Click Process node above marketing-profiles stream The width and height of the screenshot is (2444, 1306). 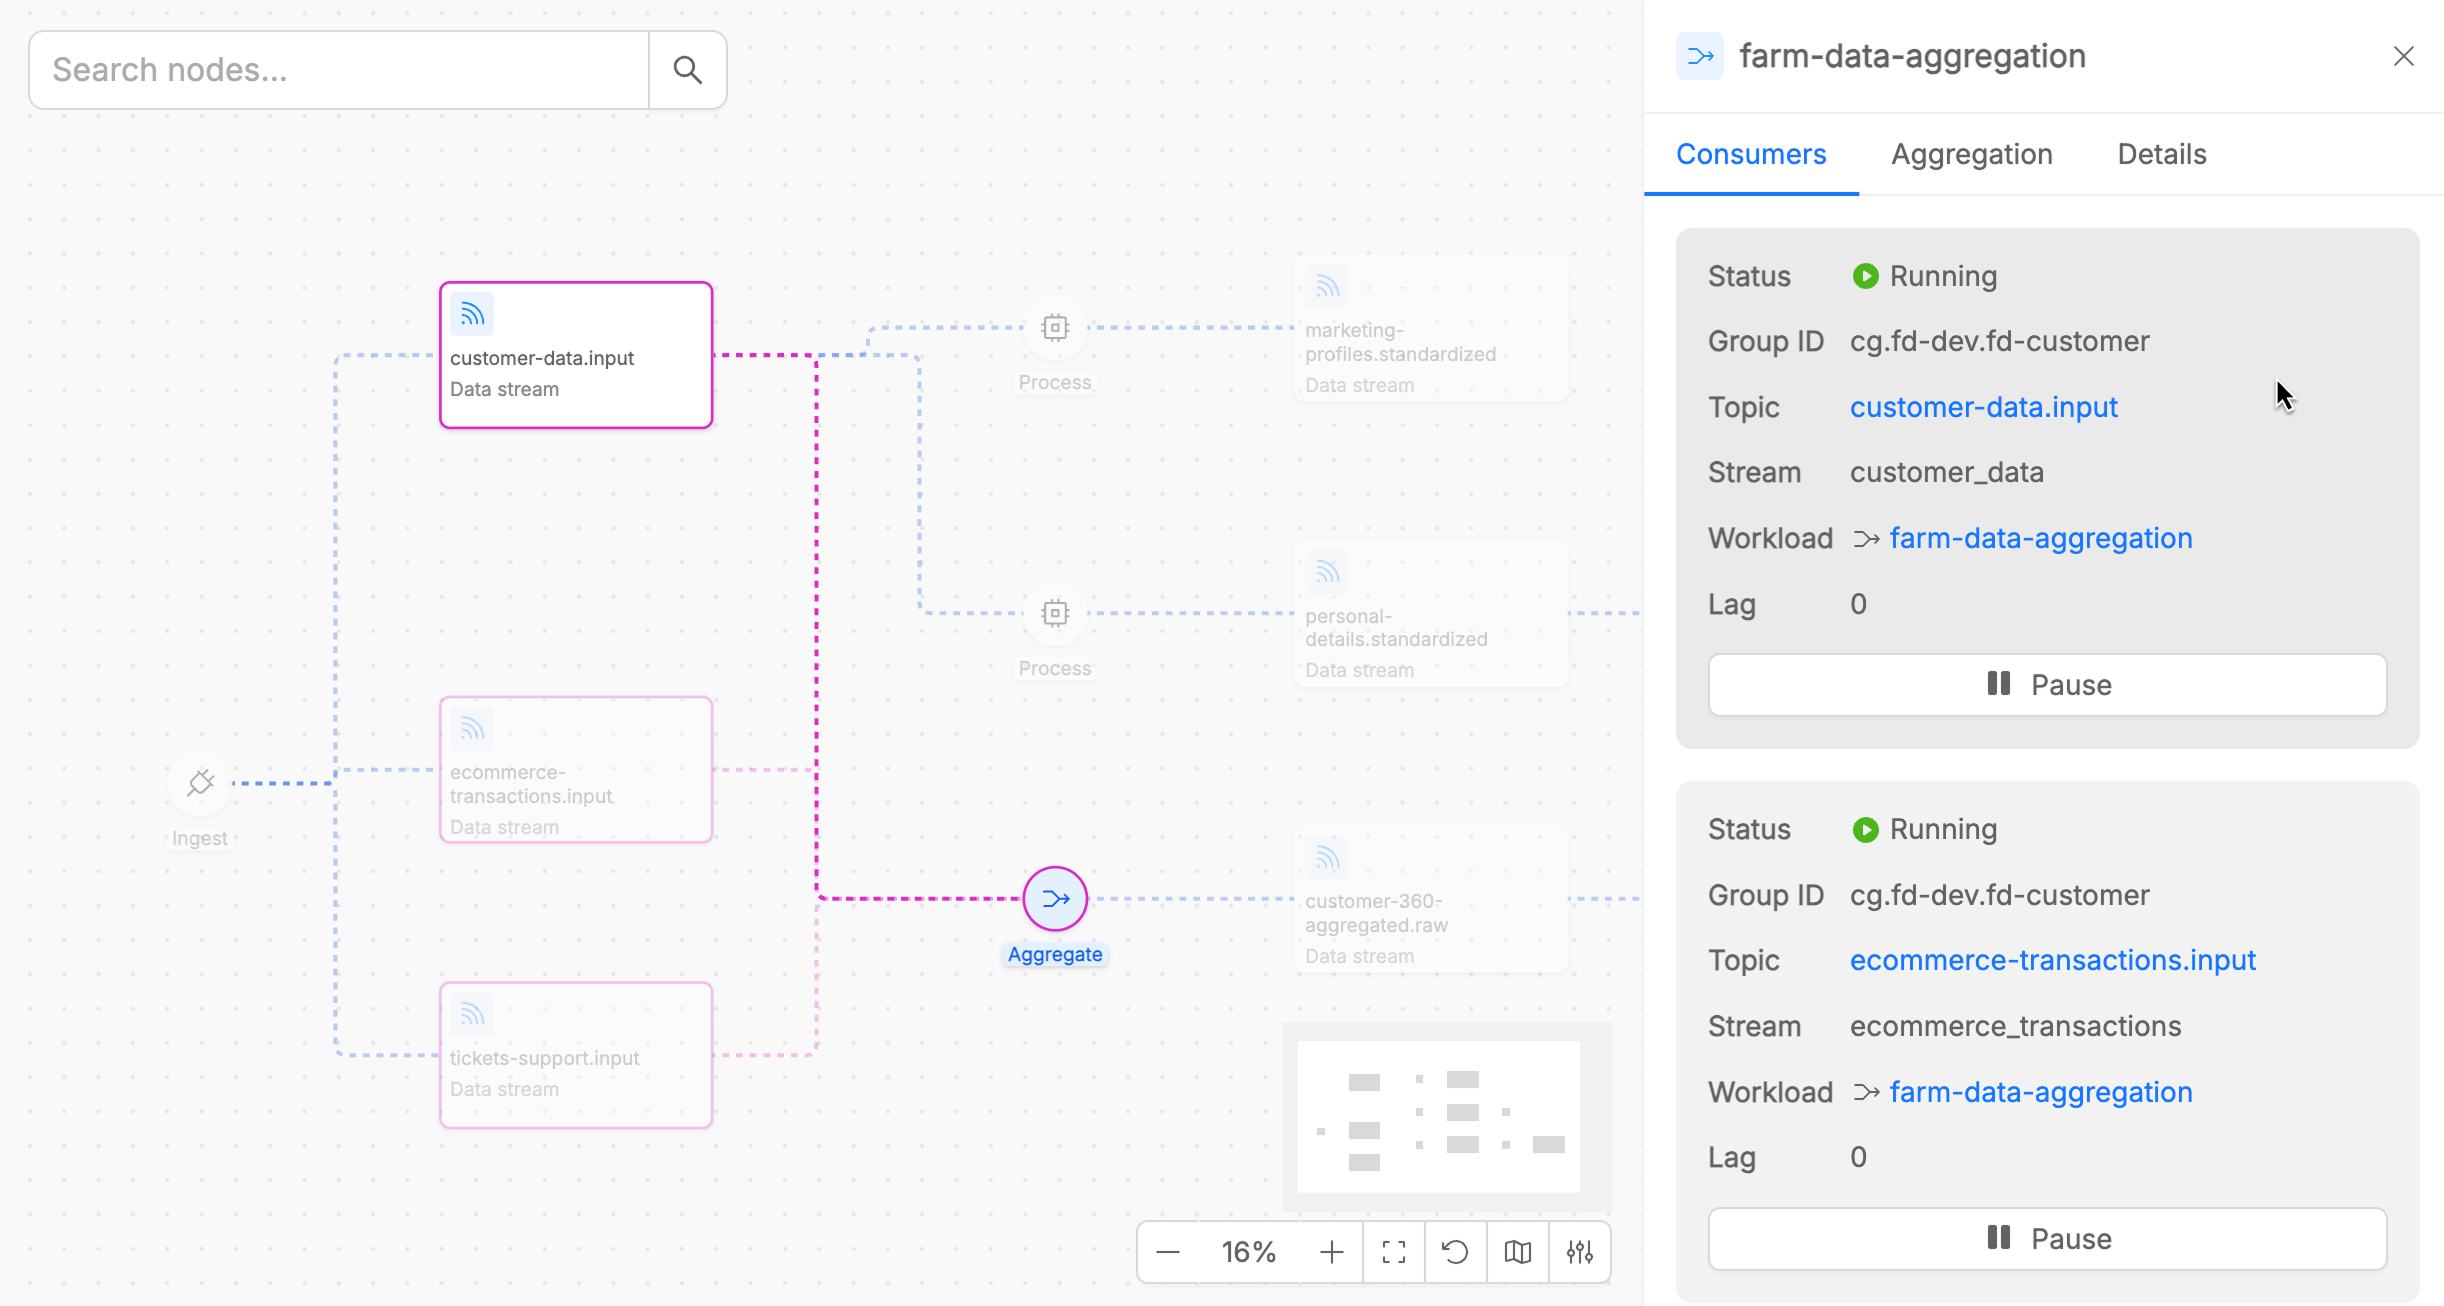coord(1055,328)
